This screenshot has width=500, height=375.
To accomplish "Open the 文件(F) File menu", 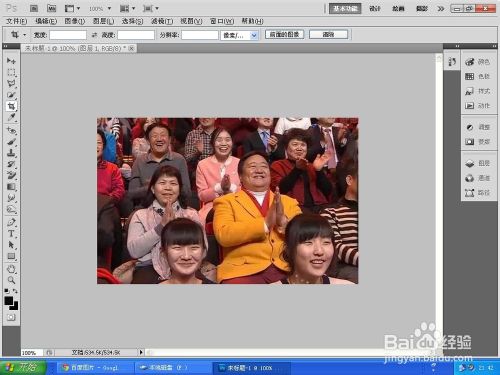I will (x=16, y=21).
